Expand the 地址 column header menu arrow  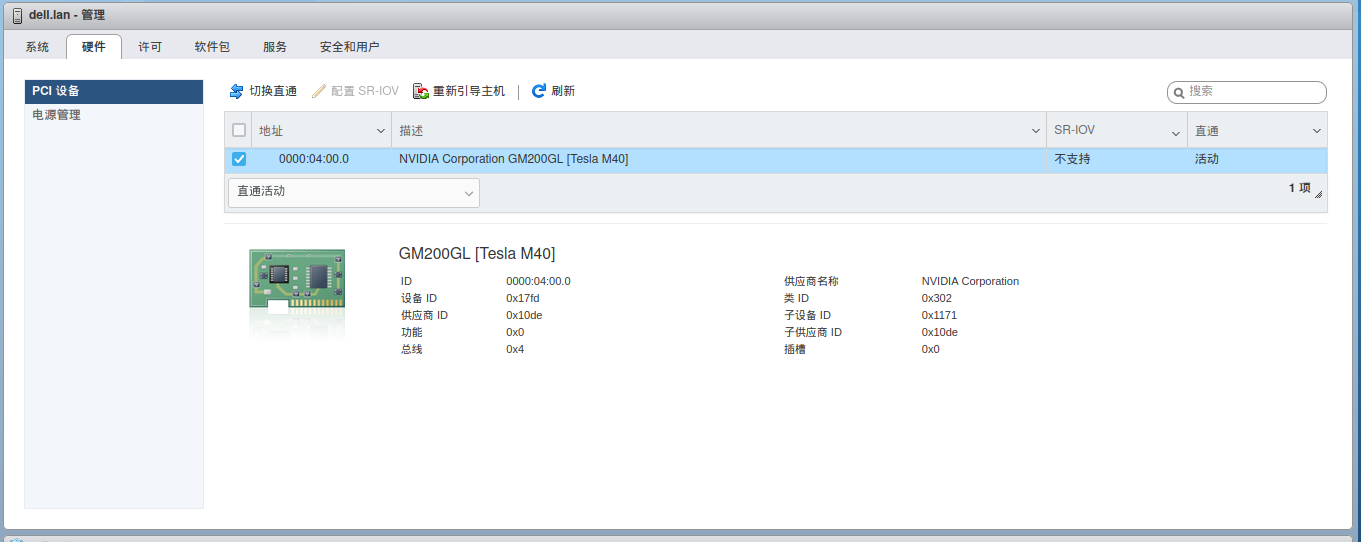click(x=380, y=131)
